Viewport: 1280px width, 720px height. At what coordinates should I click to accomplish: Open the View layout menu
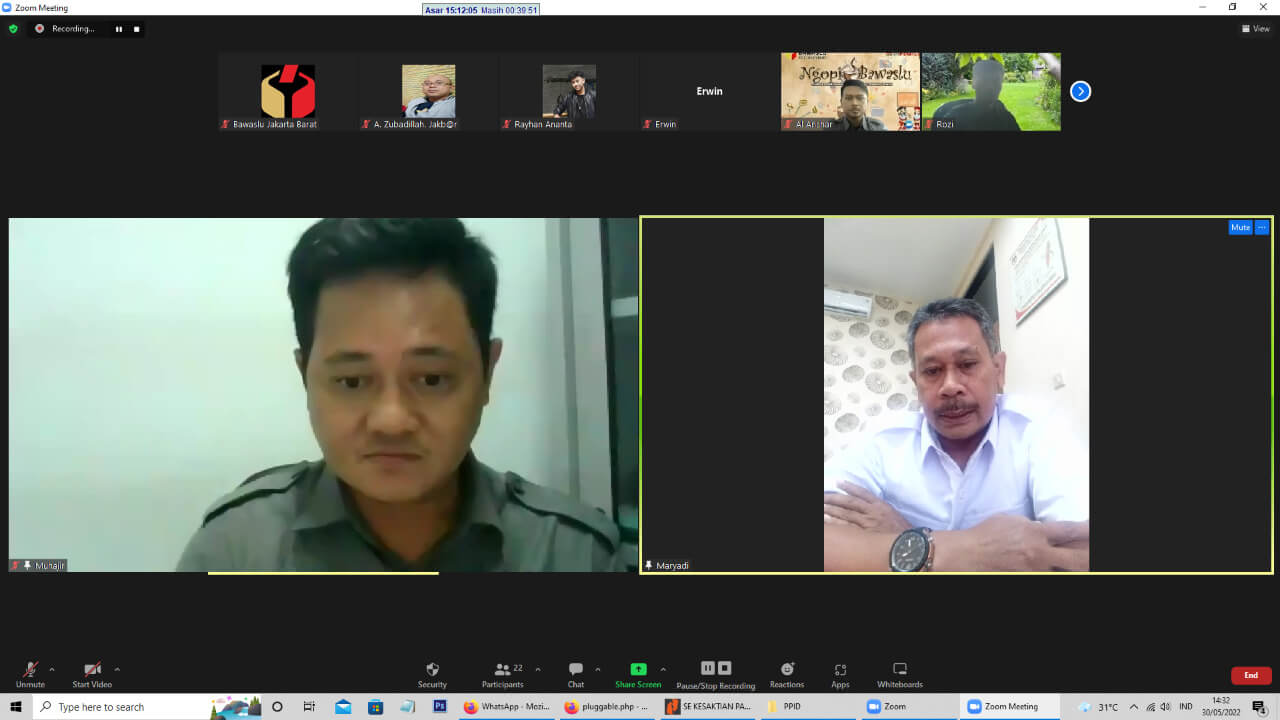click(1255, 29)
